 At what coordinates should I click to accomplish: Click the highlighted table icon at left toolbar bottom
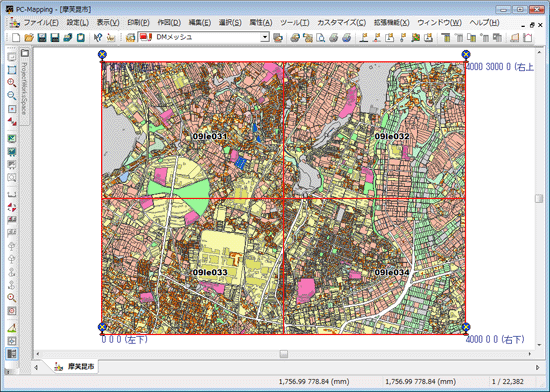pyautogui.click(x=12, y=353)
